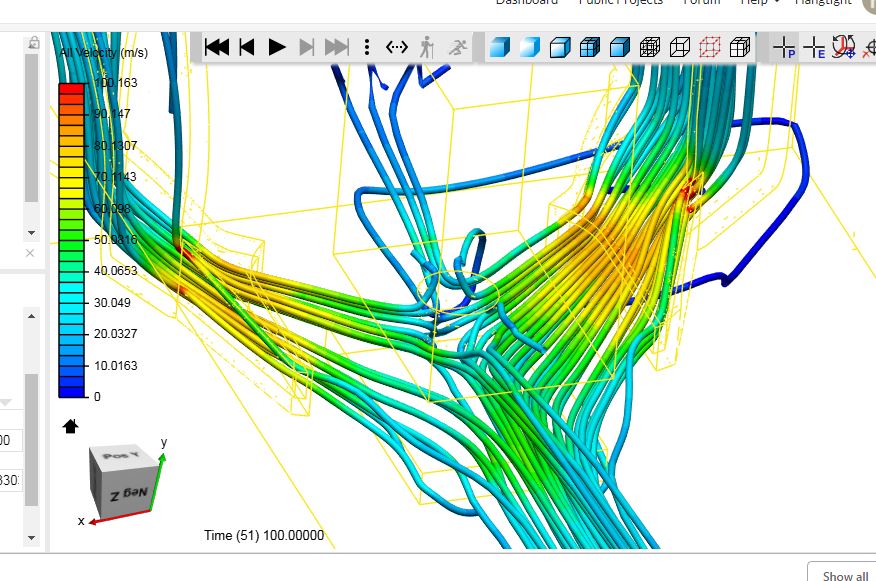Viewport: 876px width, 581px height.
Task: Click the upper left panel scrollbar thumb
Action: click(x=31, y=127)
